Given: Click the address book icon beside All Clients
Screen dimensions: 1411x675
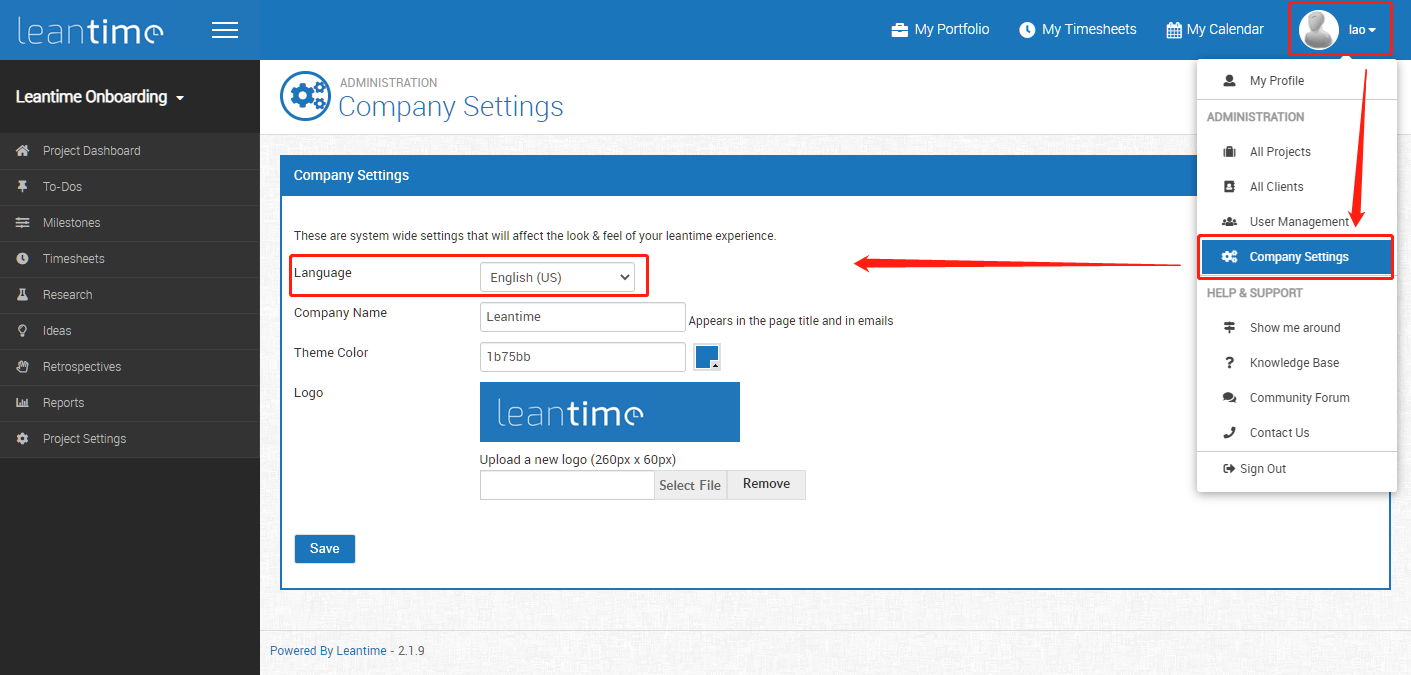Looking at the screenshot, I should [1229, 187].
